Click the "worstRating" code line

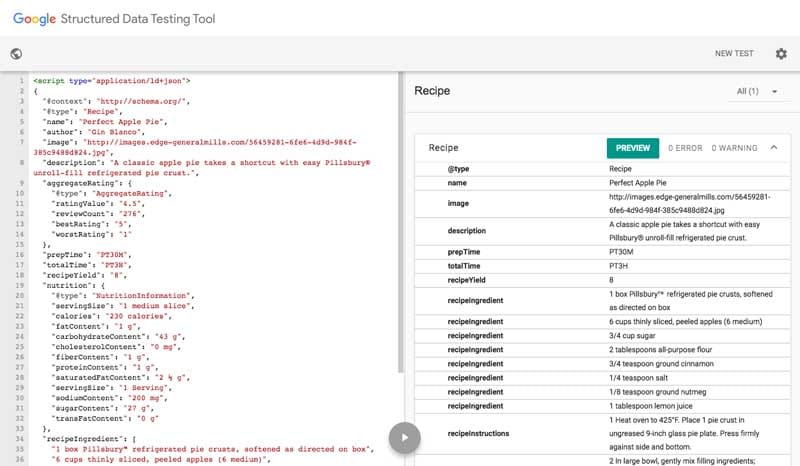click(x=91, y=234)
